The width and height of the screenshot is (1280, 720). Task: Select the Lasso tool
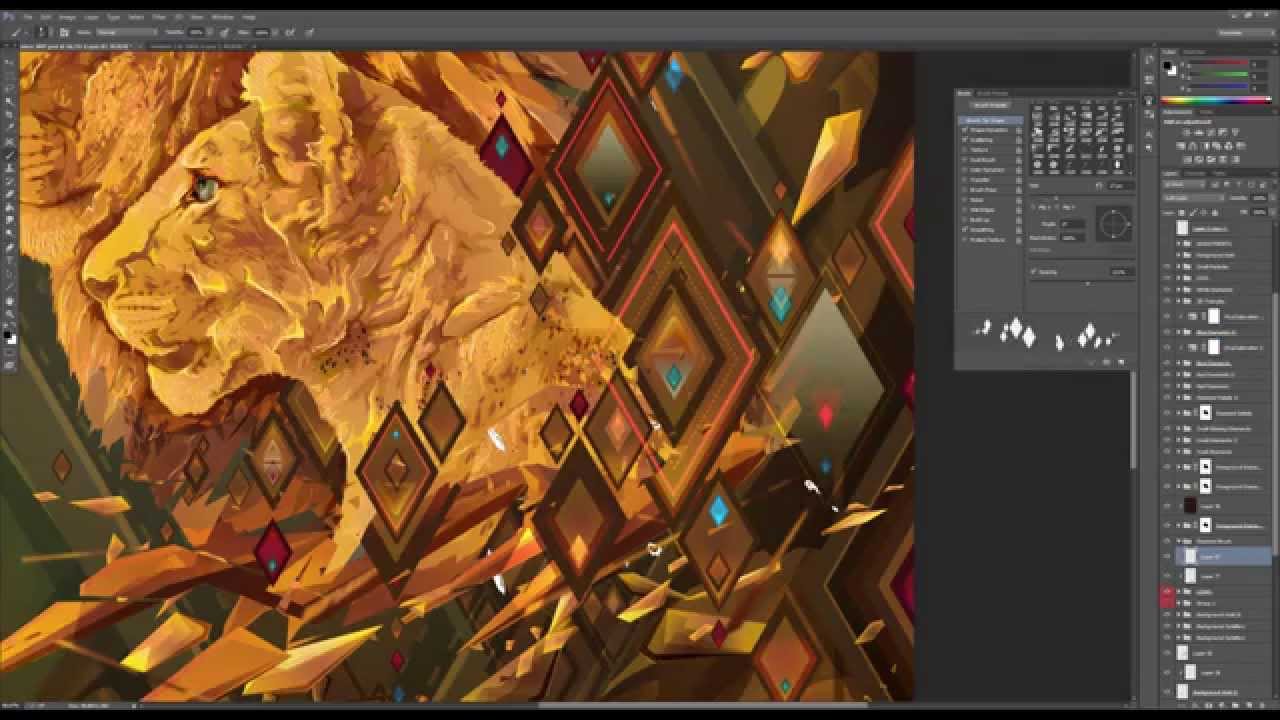[x=10, y=89]
